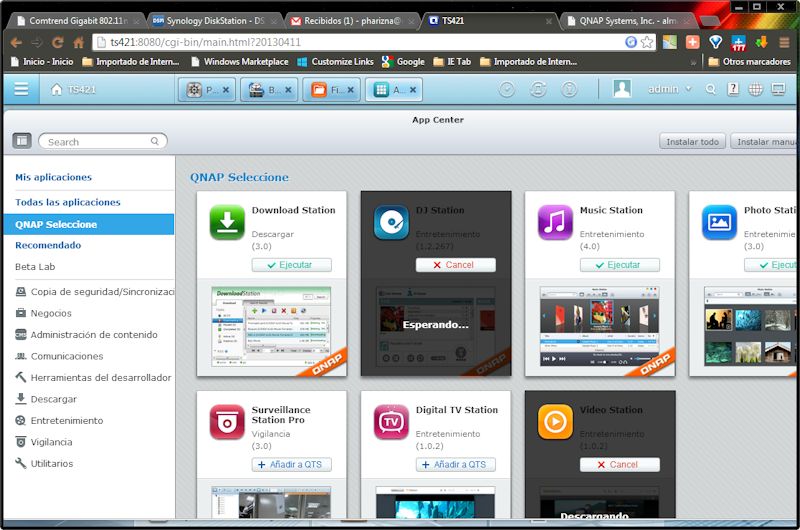Viewport: 800px width, 530px height.
Task: Open the Music Station app icon
Action: point(556,222)
